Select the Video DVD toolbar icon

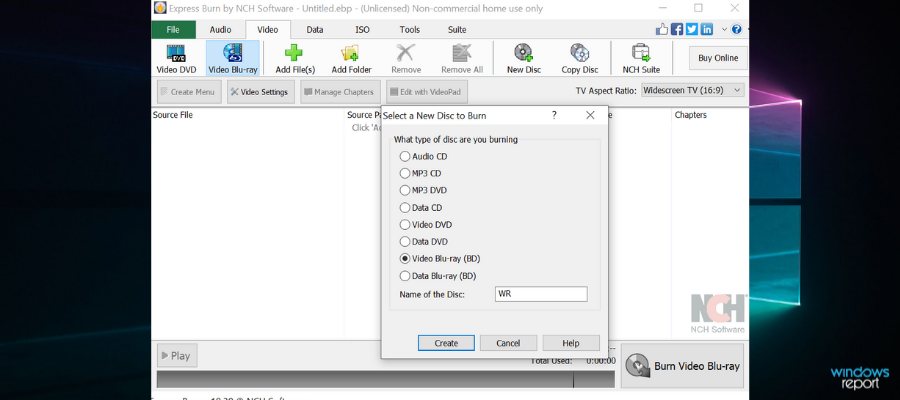176,58
